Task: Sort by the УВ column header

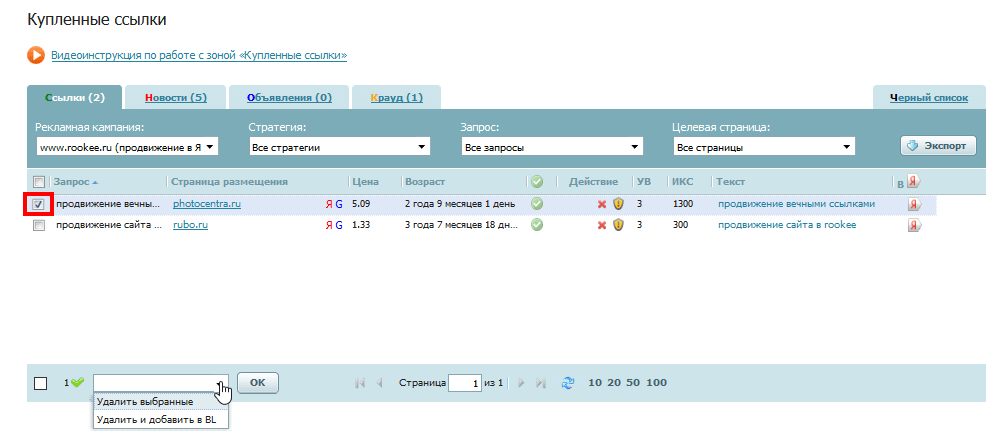Action: pos(644,182)
